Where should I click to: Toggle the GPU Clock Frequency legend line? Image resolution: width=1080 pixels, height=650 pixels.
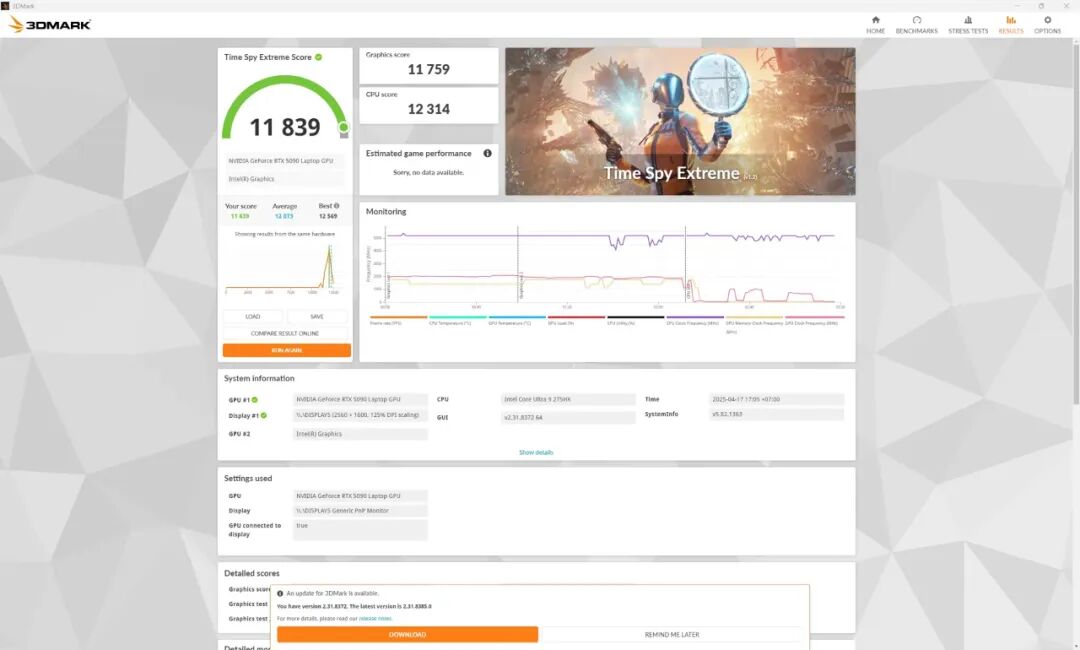tap(814, 320)
